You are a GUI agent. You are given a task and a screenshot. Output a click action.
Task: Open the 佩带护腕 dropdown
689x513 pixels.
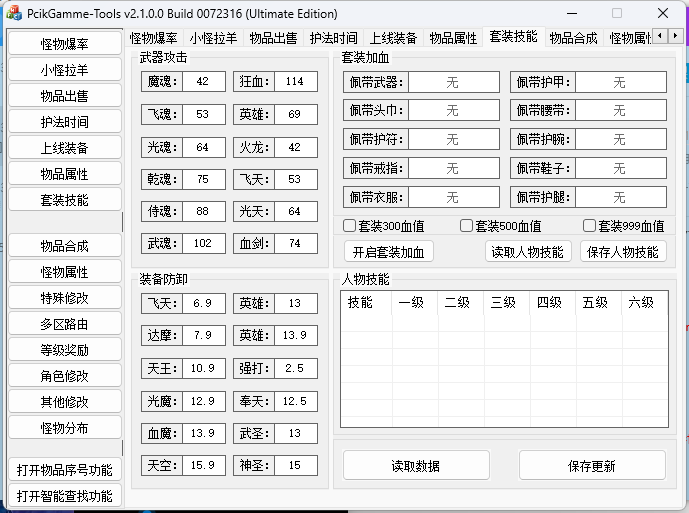click(x=620, y=139)
